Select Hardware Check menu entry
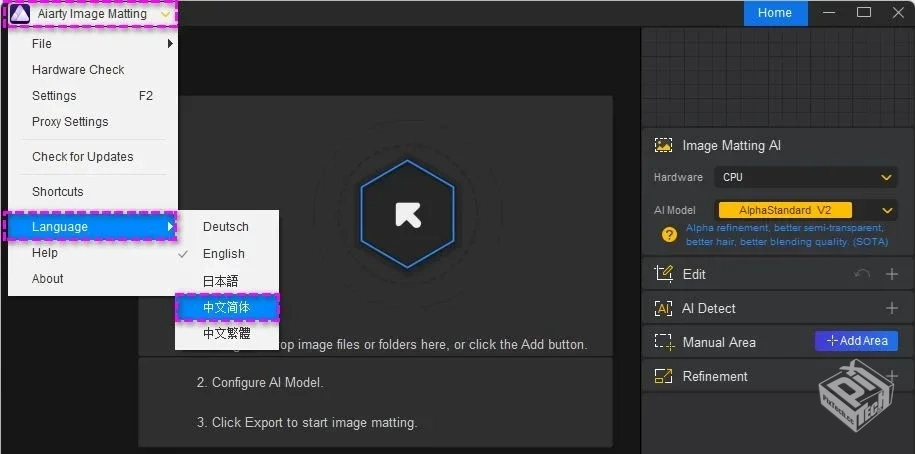 pyautogui.click(x=93, y=69)
